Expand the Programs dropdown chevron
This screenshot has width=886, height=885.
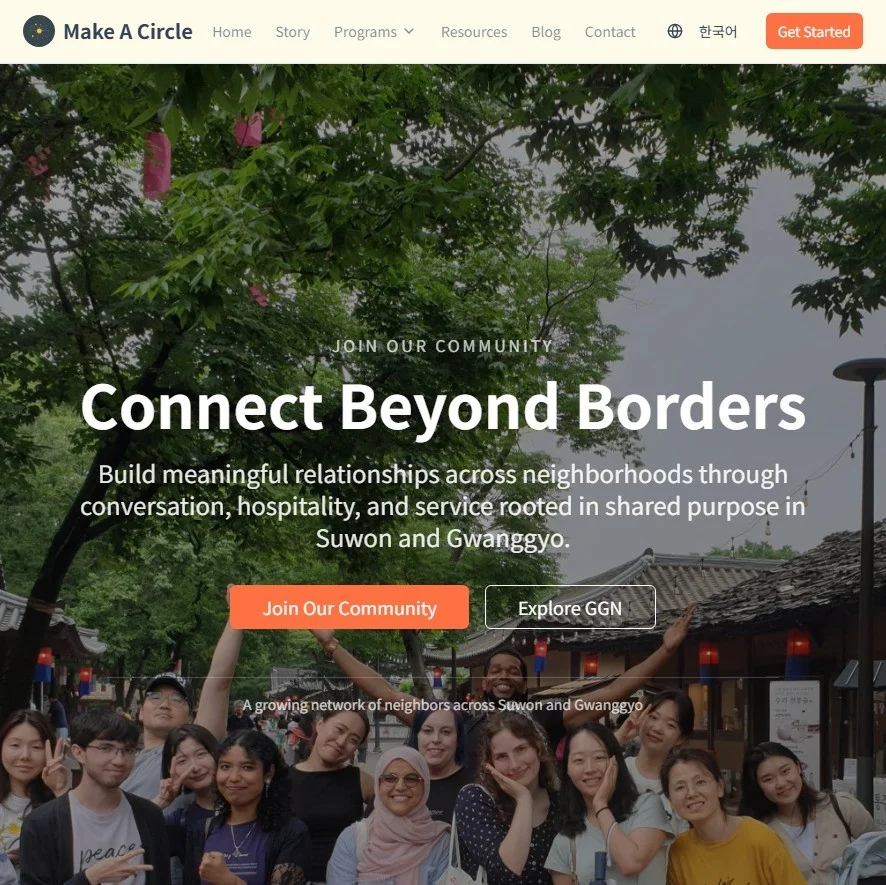point(409,31)
